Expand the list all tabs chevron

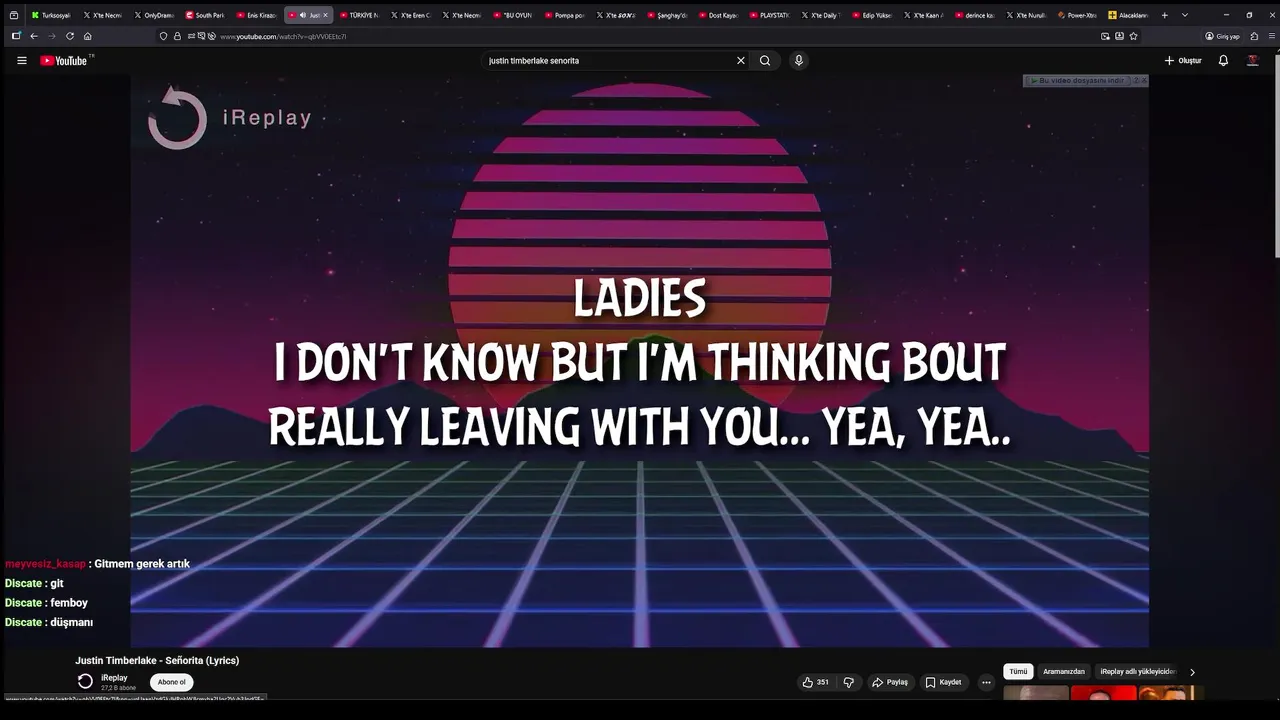point(1185,15)
